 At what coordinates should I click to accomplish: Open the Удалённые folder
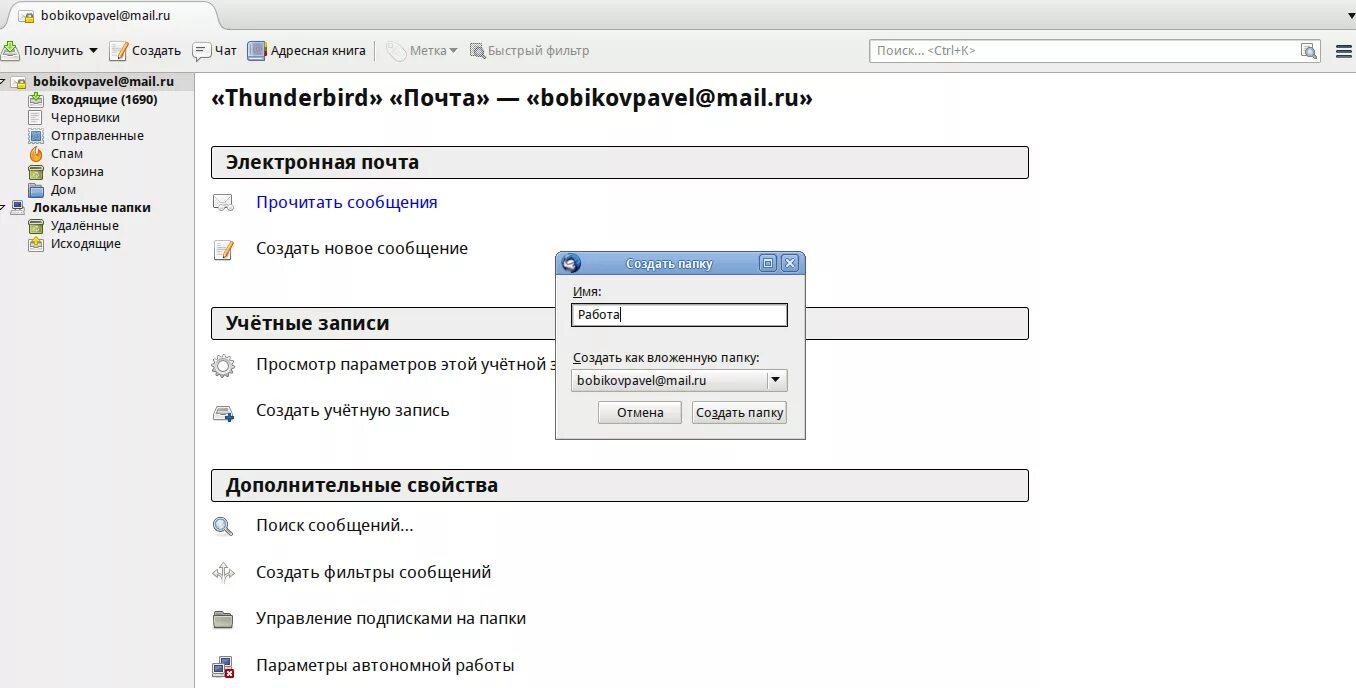85,226
